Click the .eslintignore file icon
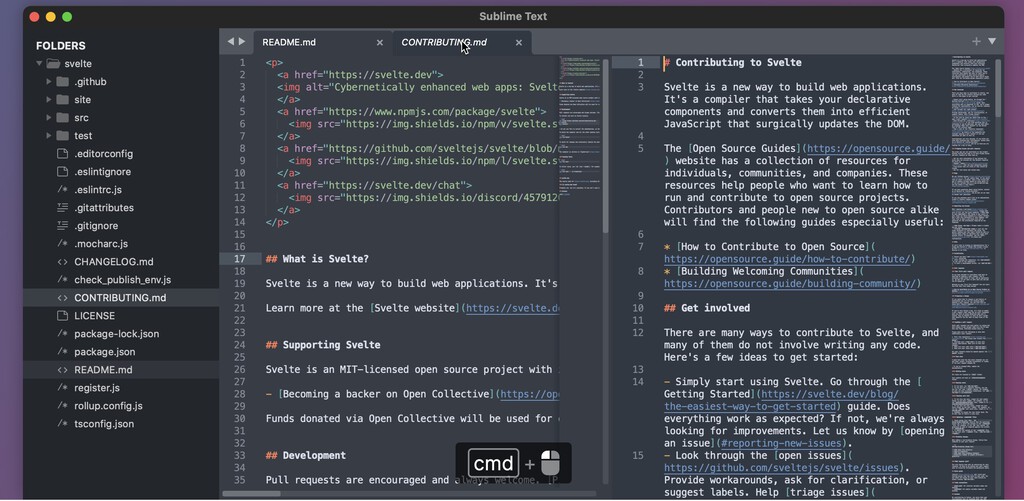 [x=63, y=172]
